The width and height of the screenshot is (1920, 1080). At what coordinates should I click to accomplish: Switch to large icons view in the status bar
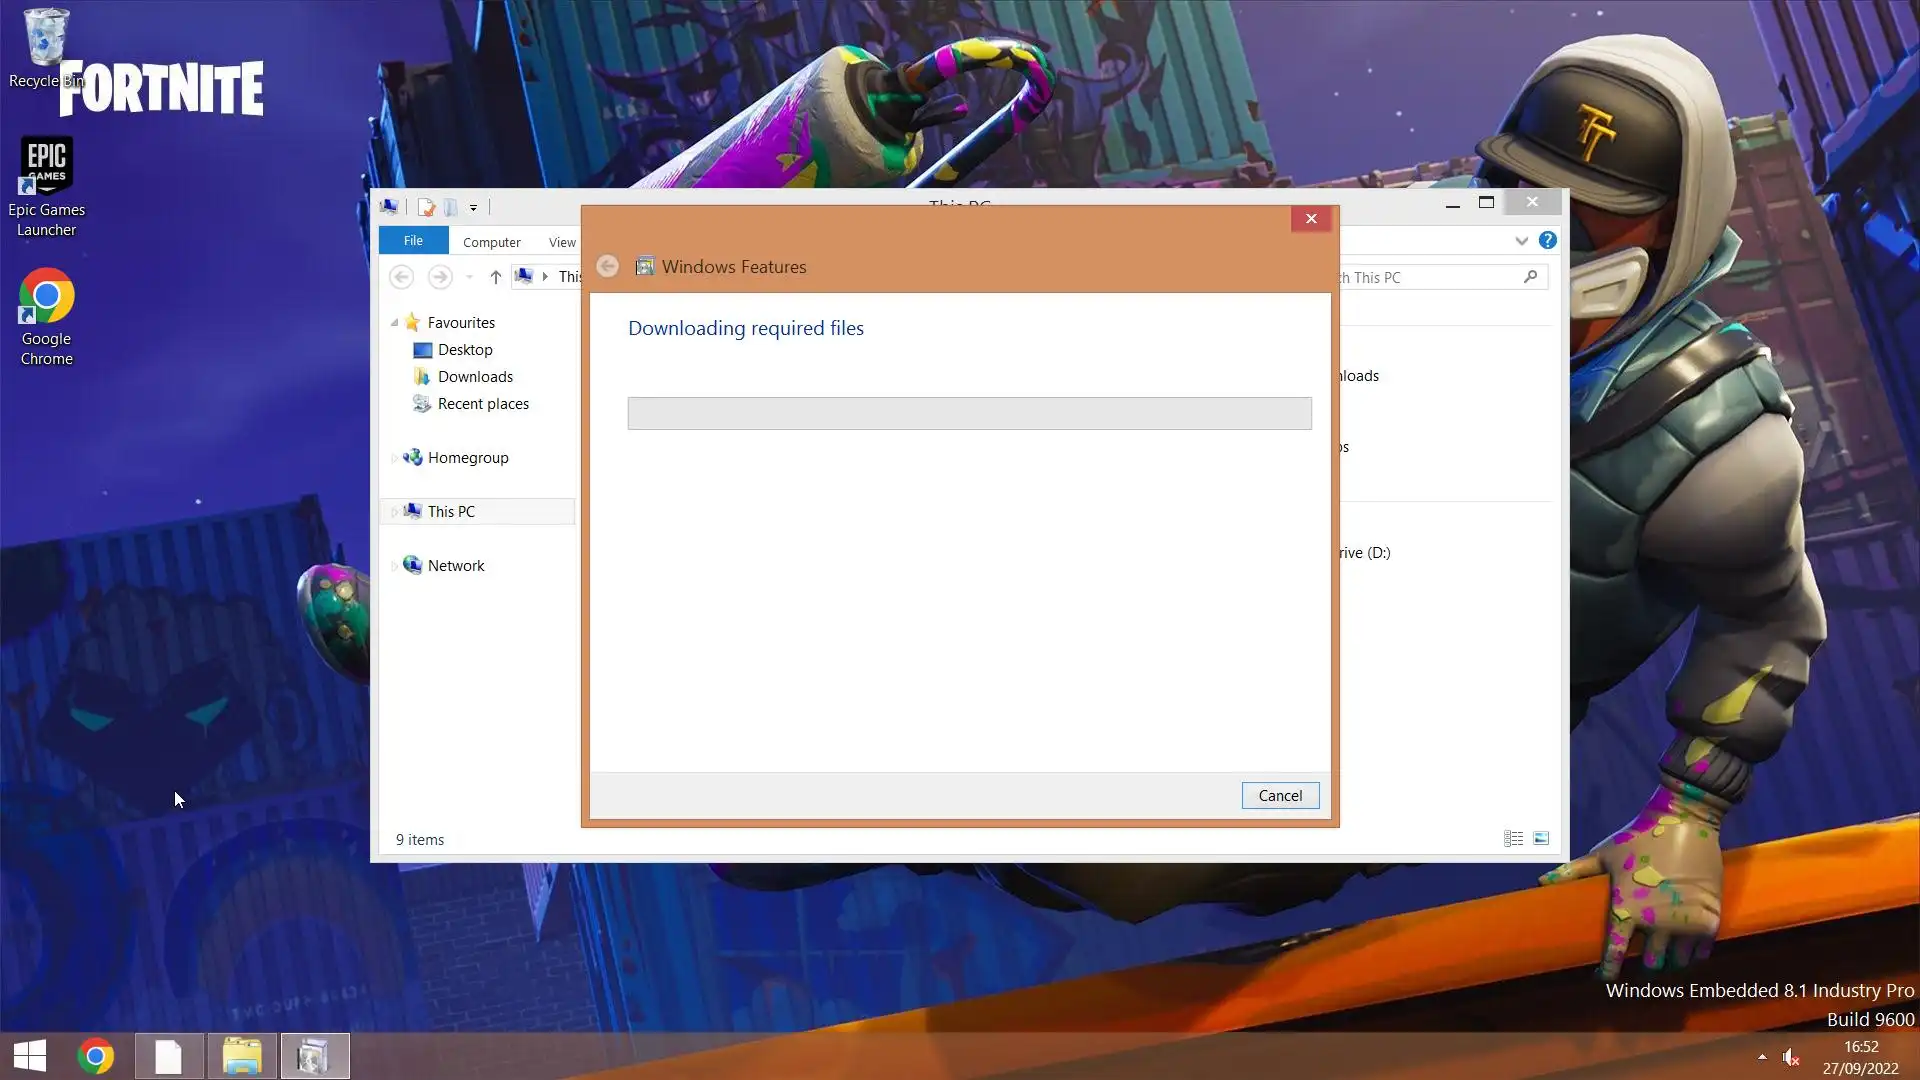tap(1541, 839)
